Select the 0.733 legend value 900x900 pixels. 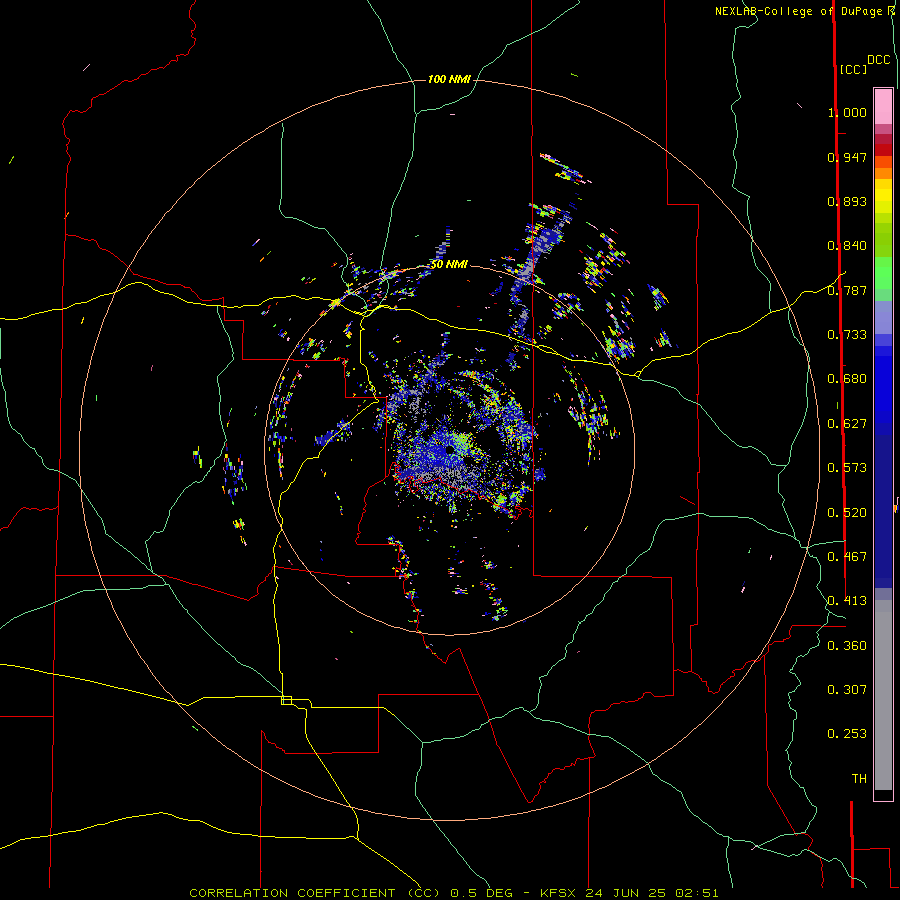click(847, 335)
